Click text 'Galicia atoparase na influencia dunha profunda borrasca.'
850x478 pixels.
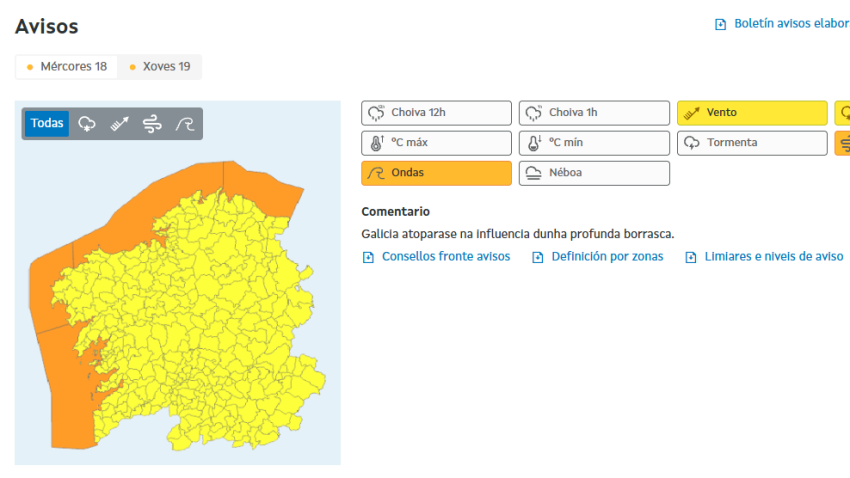coord(518,234)
